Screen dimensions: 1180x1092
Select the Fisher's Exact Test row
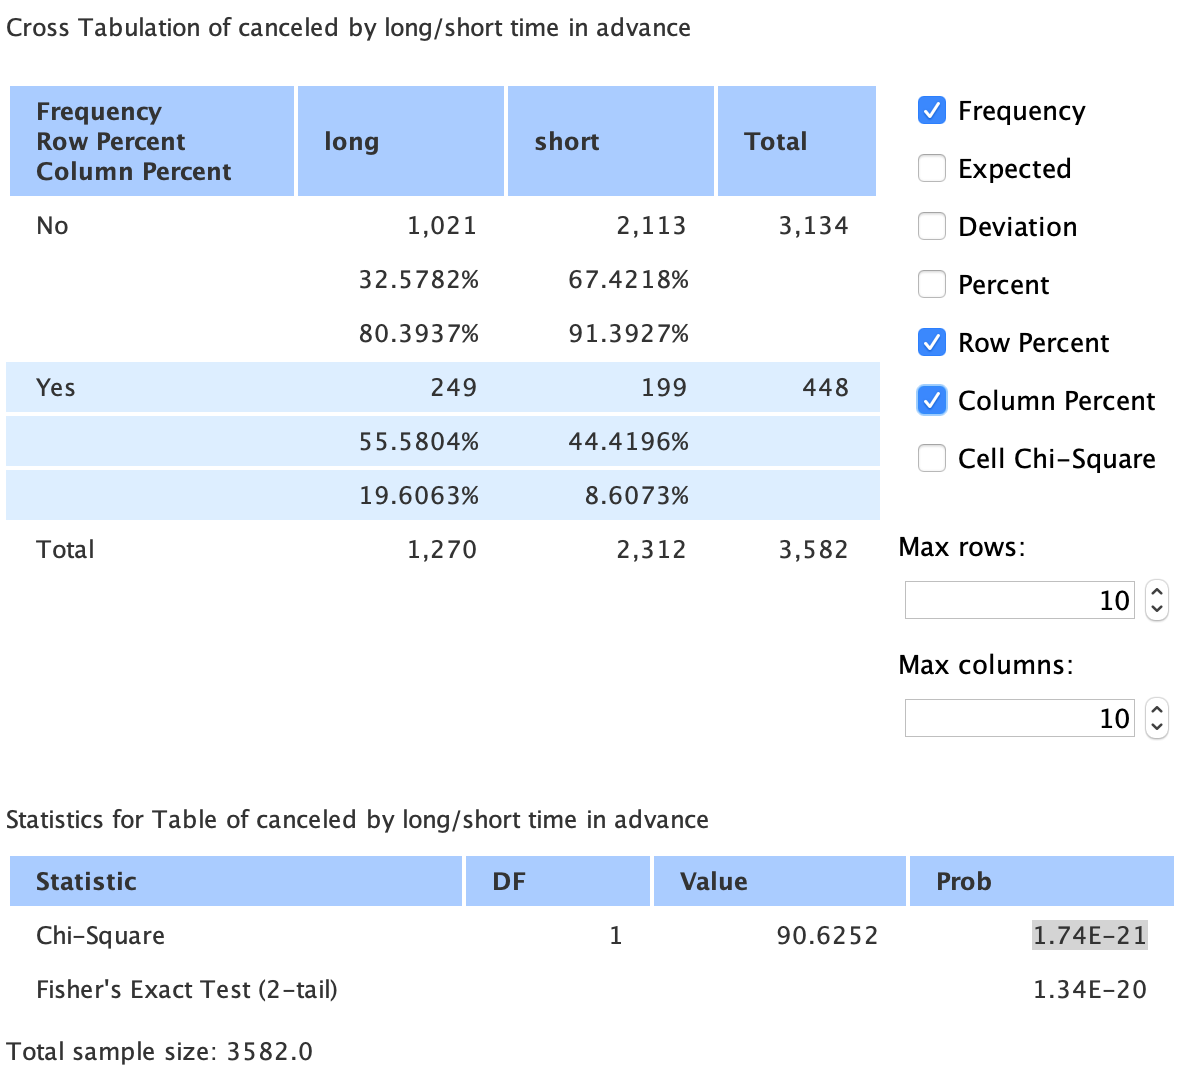tap(187, 990)
